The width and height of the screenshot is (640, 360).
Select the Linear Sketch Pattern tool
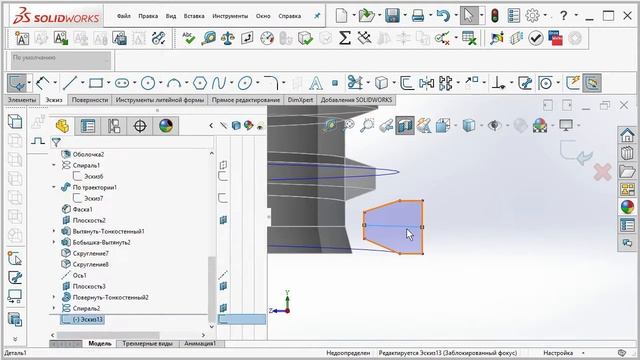[445, 83]
